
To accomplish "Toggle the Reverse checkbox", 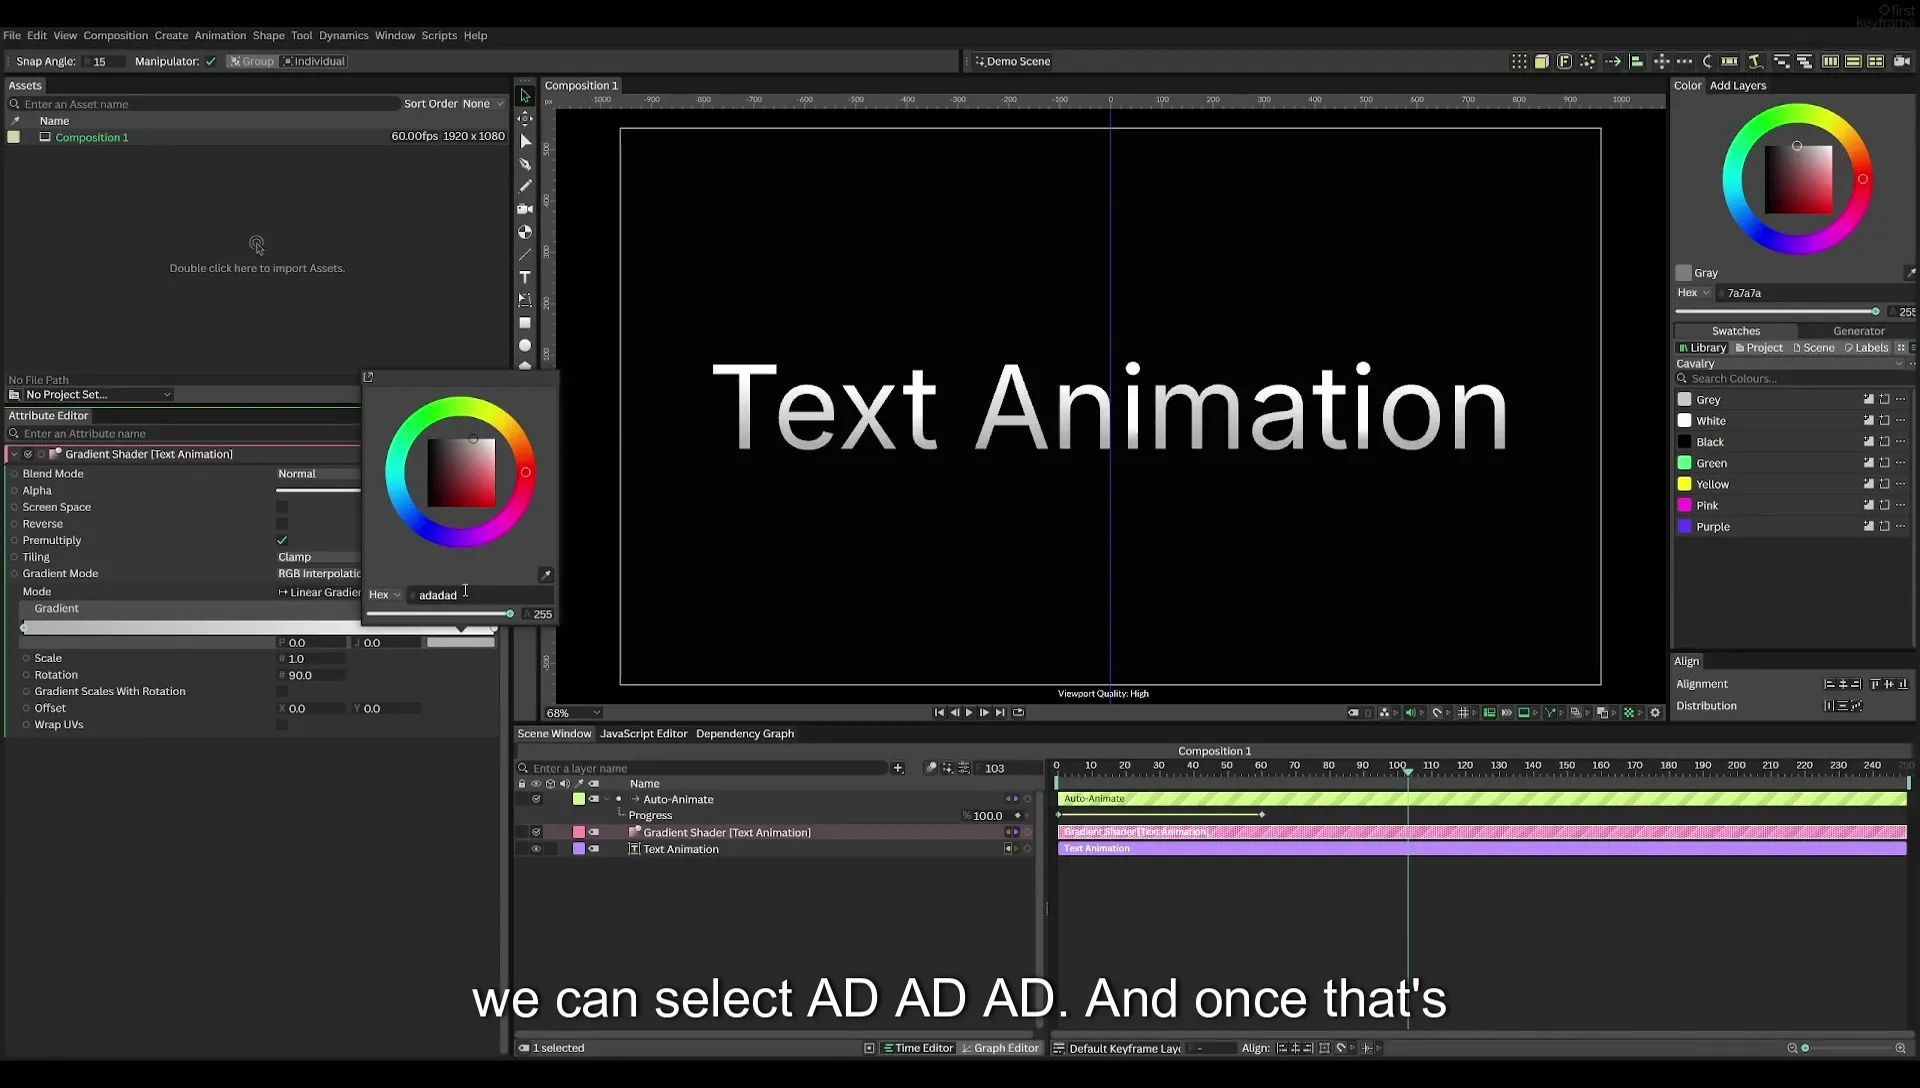I will point(282,524).
